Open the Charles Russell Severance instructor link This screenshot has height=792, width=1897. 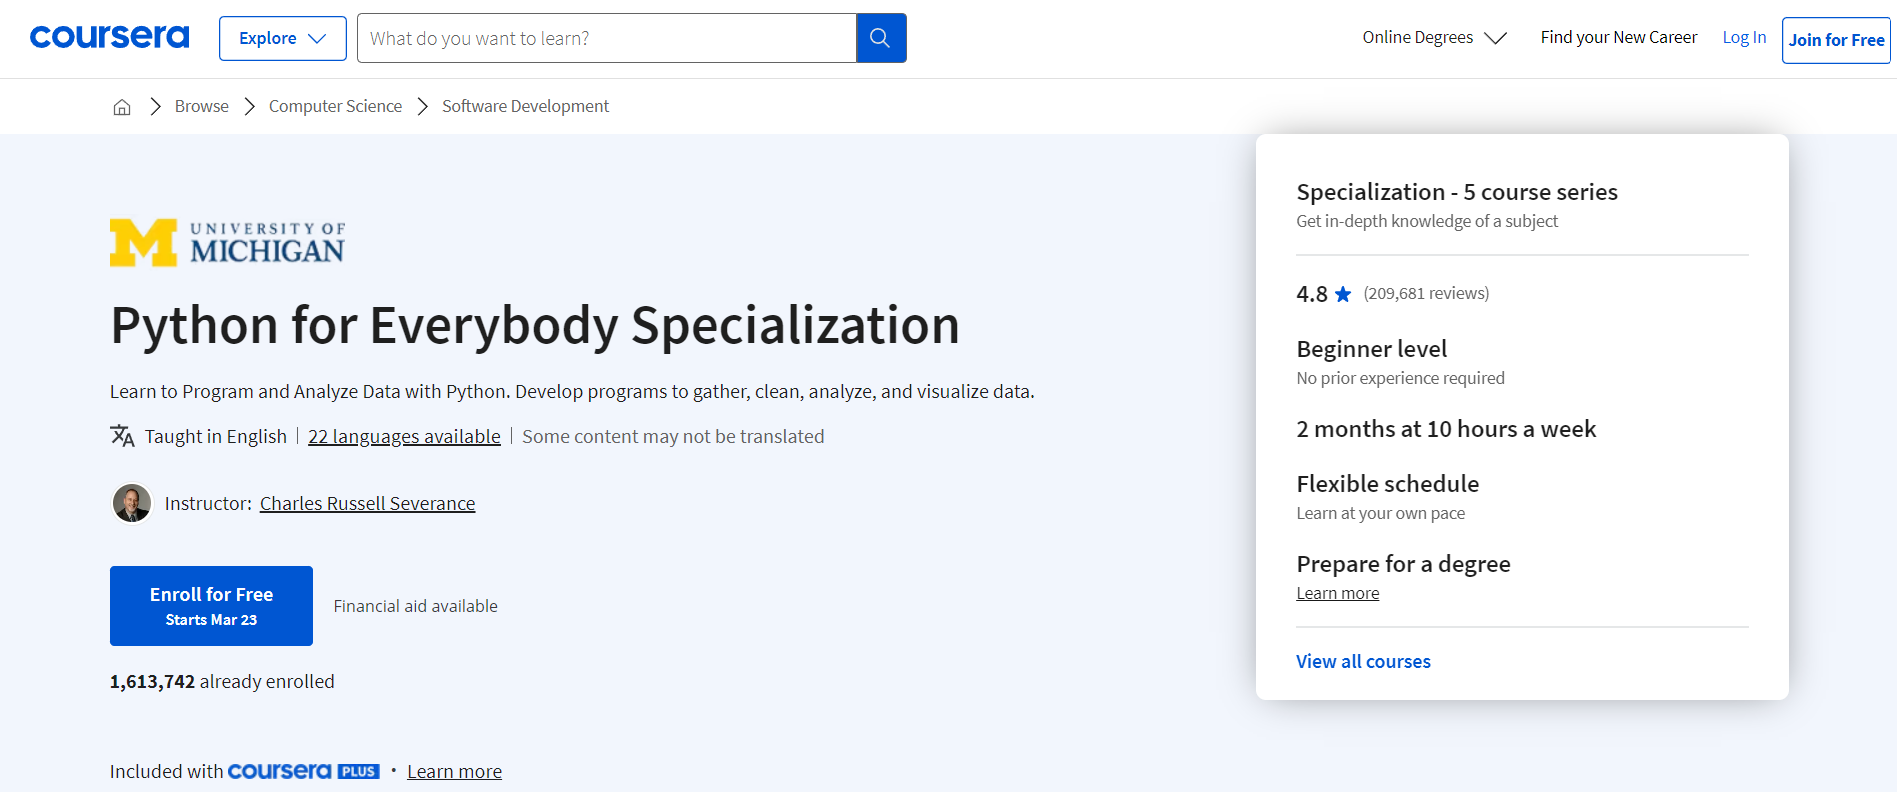[367, 503]
